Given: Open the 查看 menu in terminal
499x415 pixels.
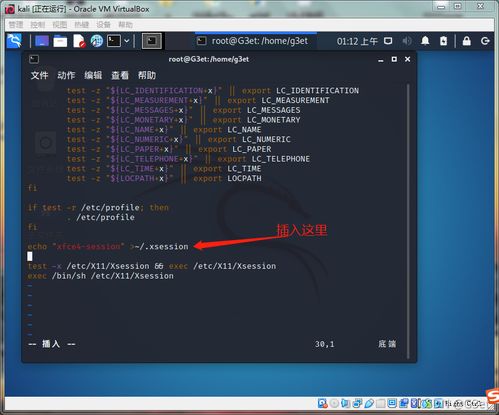Looking at the screenshot, I should (120, 75).
